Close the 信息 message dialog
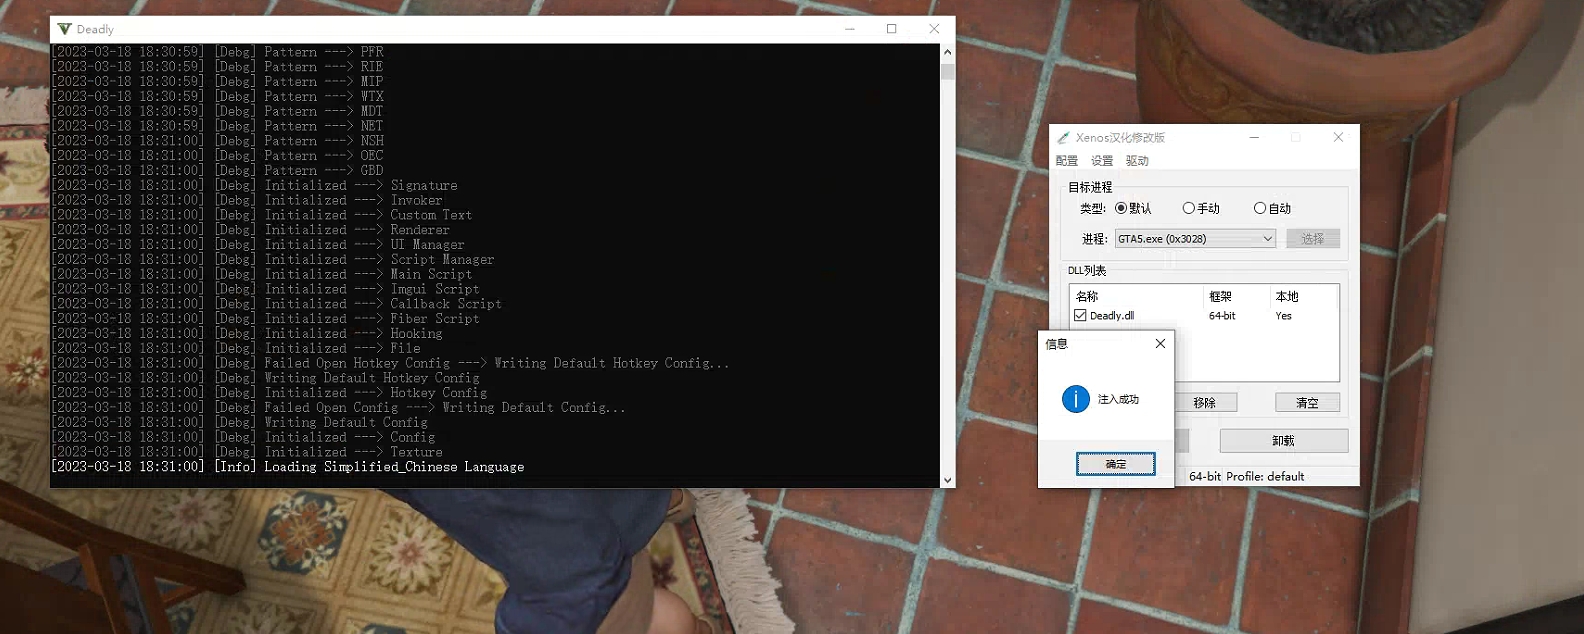The width and height of the screenshot is (1584, 634). pos(1160,343)
